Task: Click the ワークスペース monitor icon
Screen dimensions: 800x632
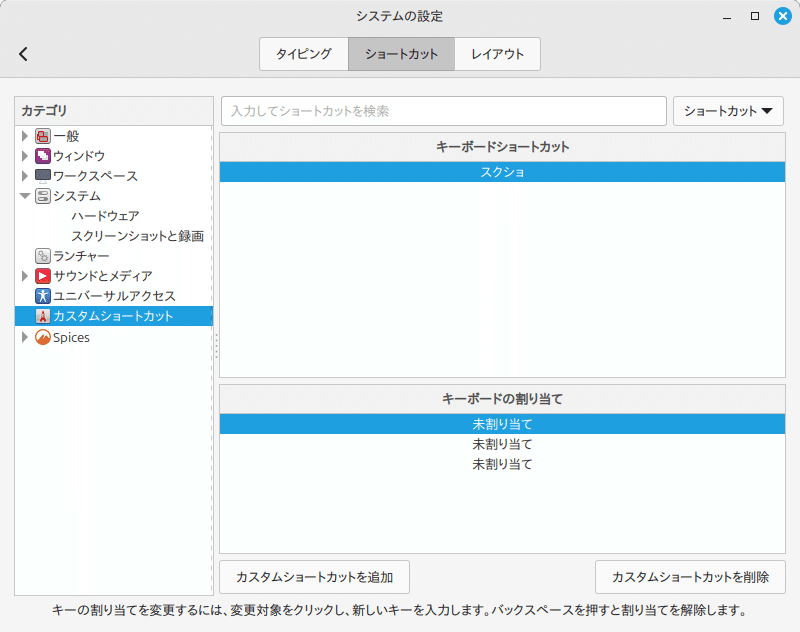Action: pos(43,176)
